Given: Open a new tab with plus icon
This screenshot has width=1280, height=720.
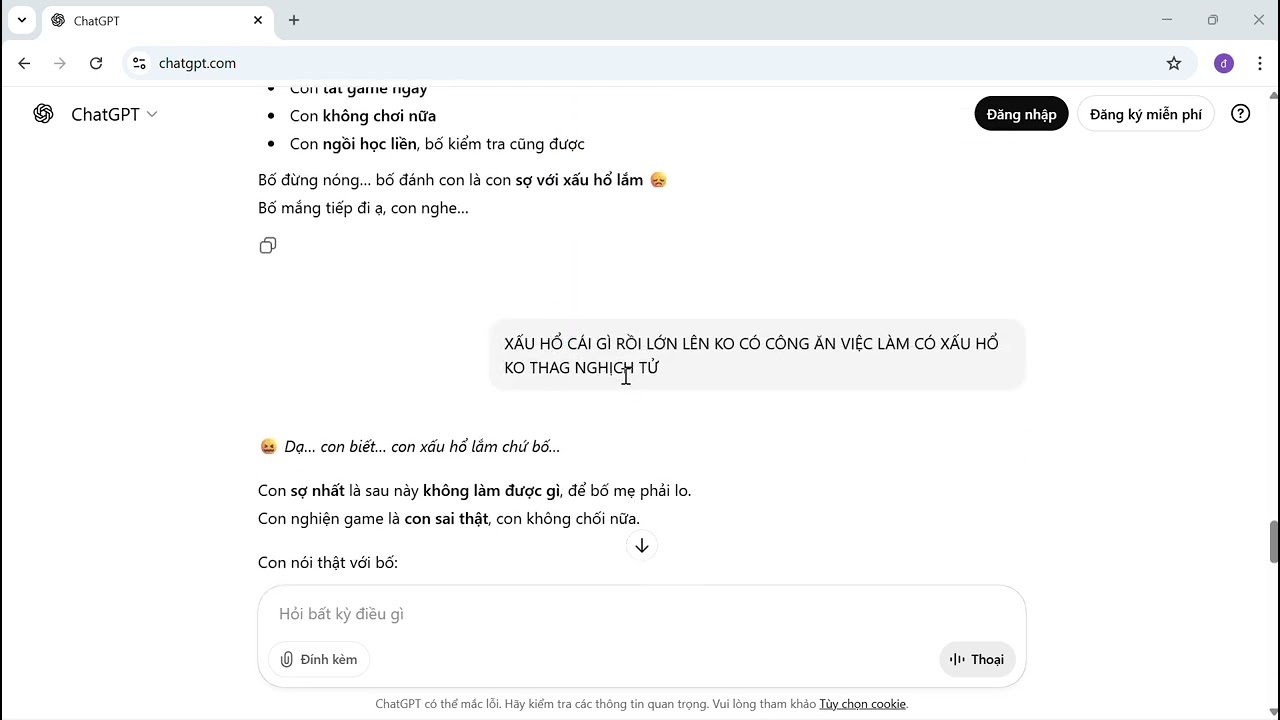Looking at the screenshot, I should (x=294, y=20).
